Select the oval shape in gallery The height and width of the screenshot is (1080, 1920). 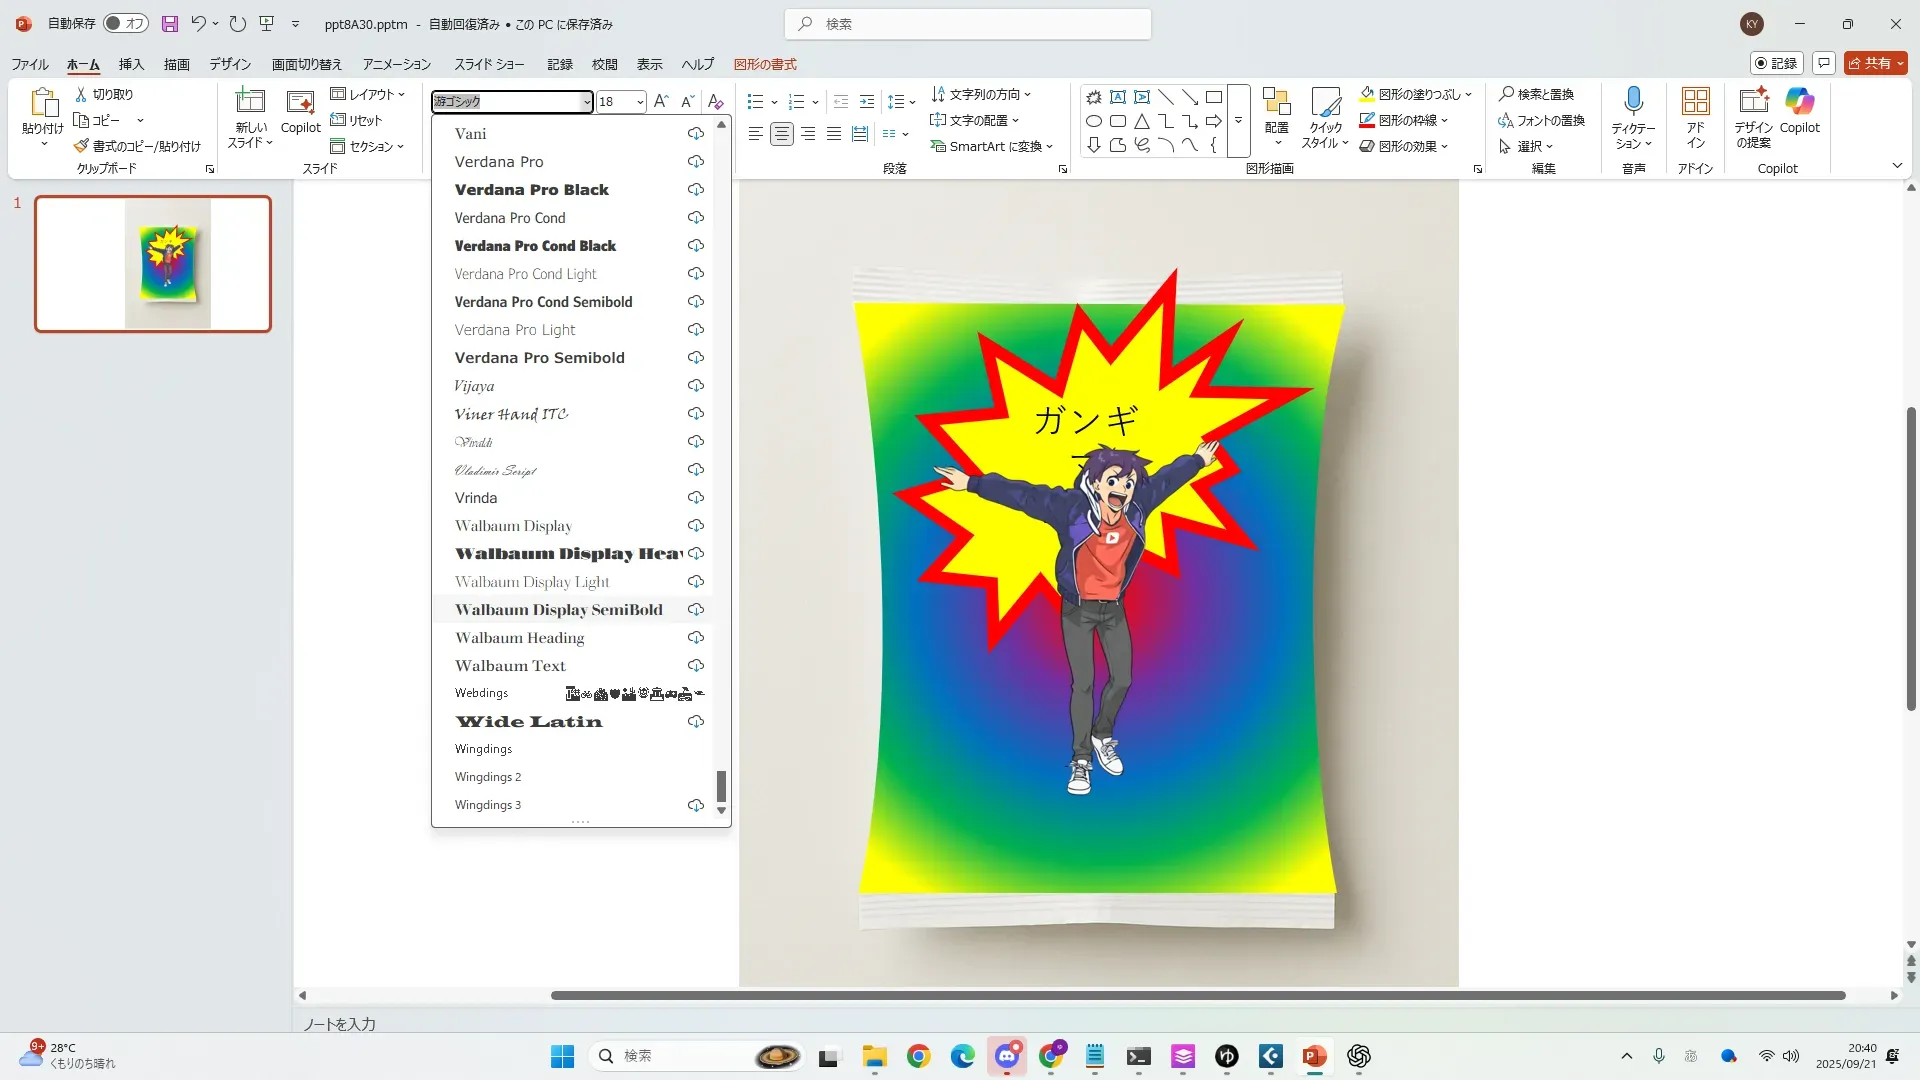point(1094,122)
